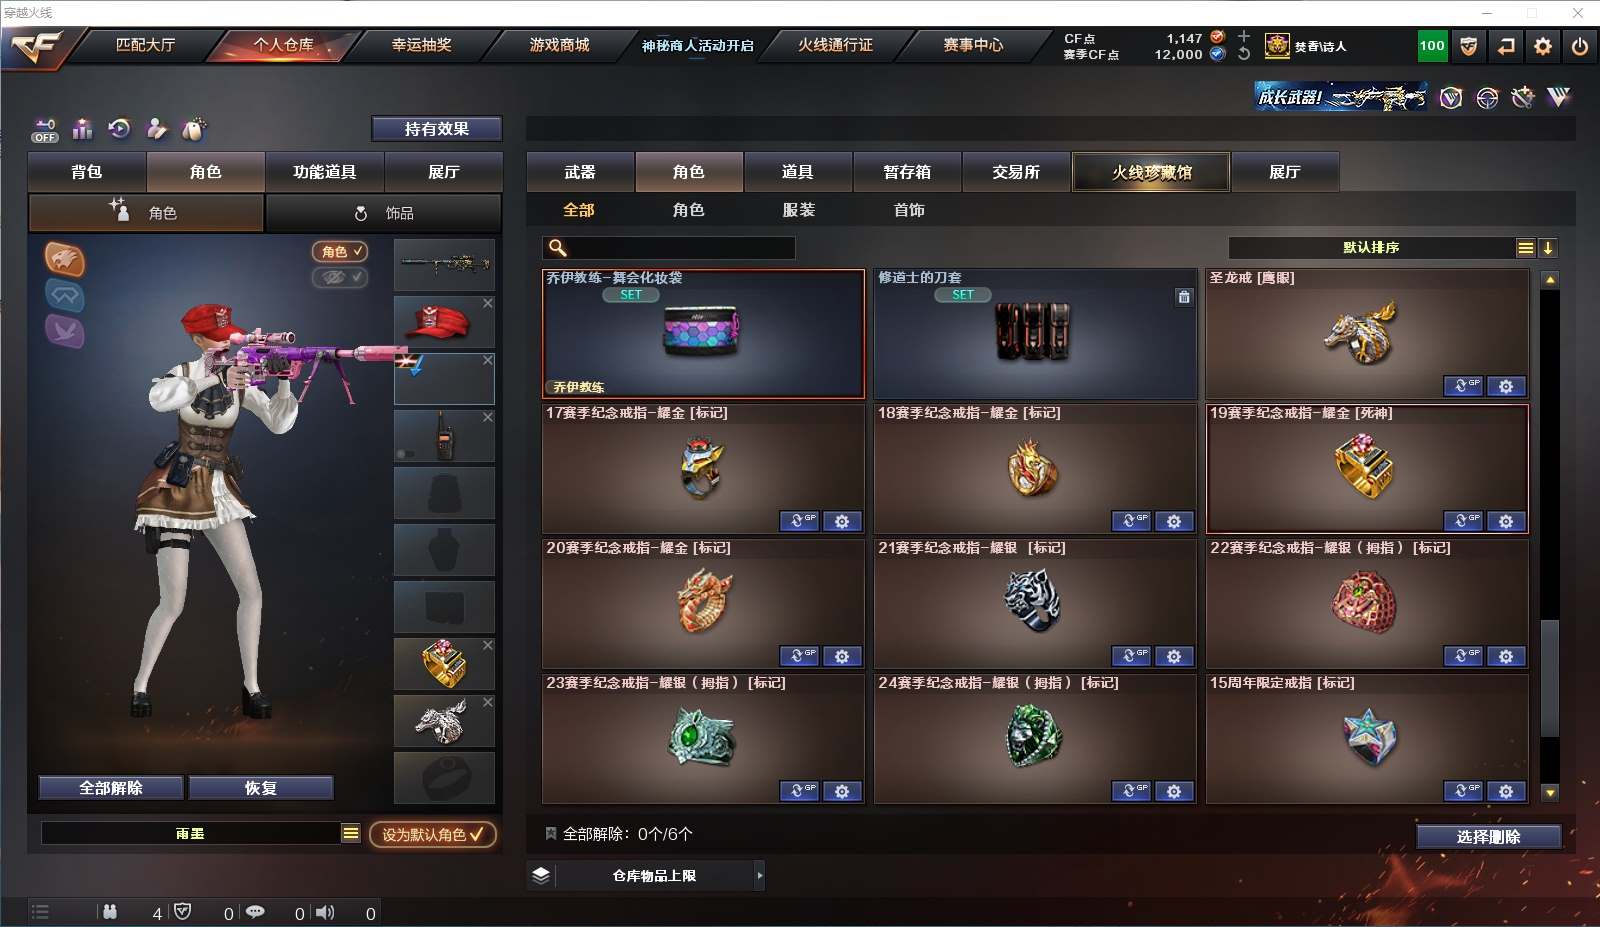
Task: Click the 全部解除 button
Action: click(111, 788)
